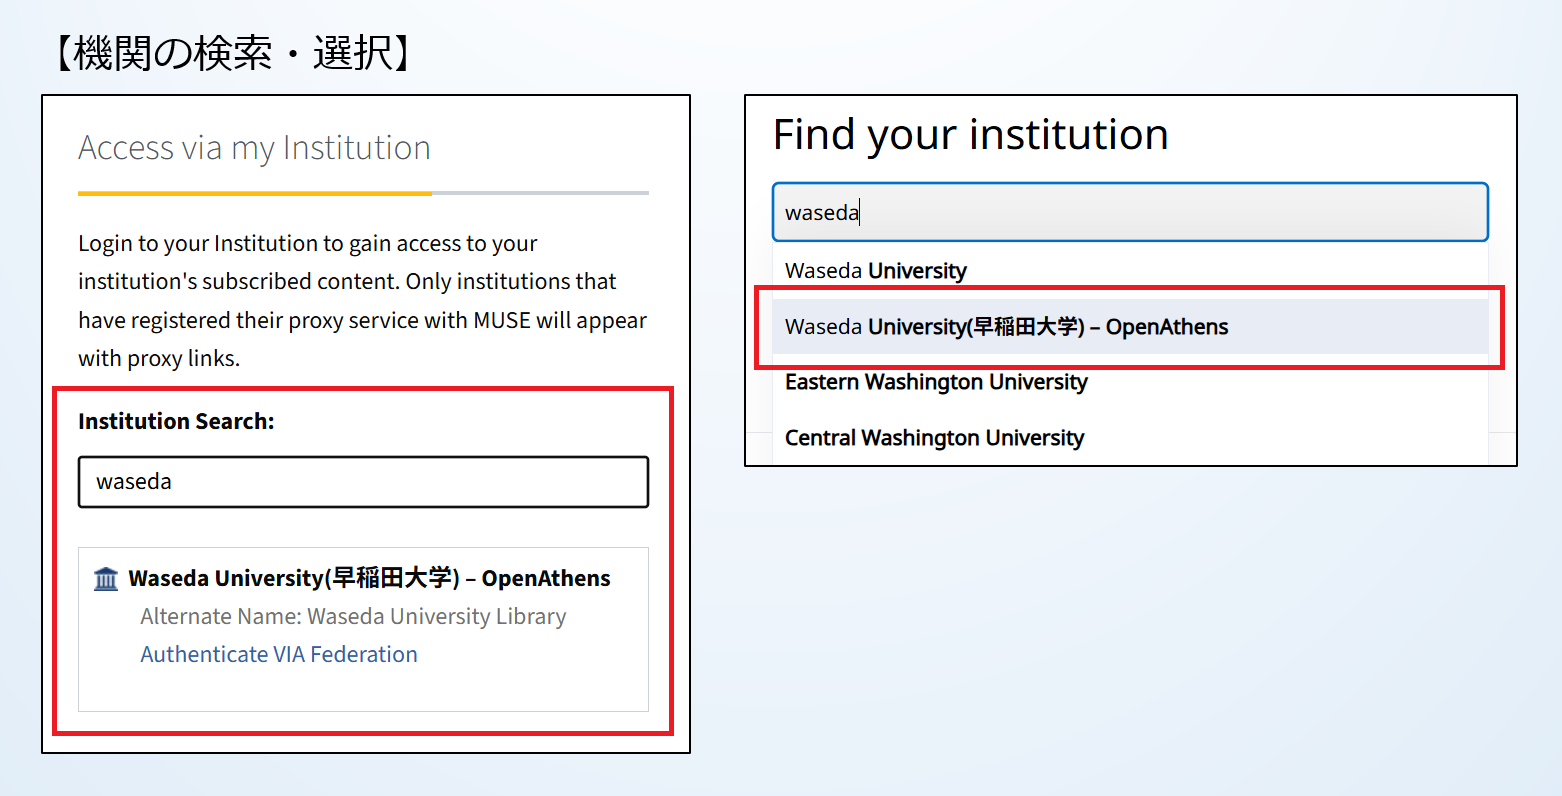Click the Institution Search text box
This screenshot has height=796, width=1562.
click(x=363, y=482)
